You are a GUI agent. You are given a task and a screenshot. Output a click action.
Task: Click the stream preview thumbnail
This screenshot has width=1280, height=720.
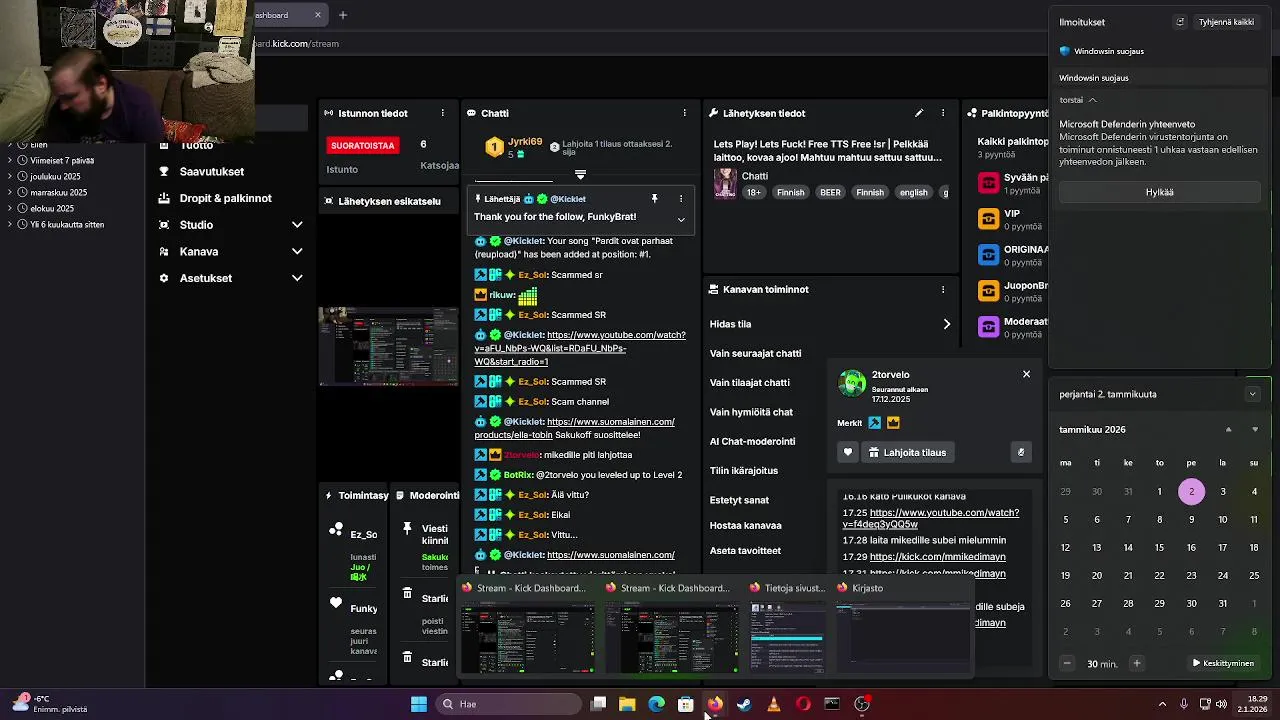[388, 346]
